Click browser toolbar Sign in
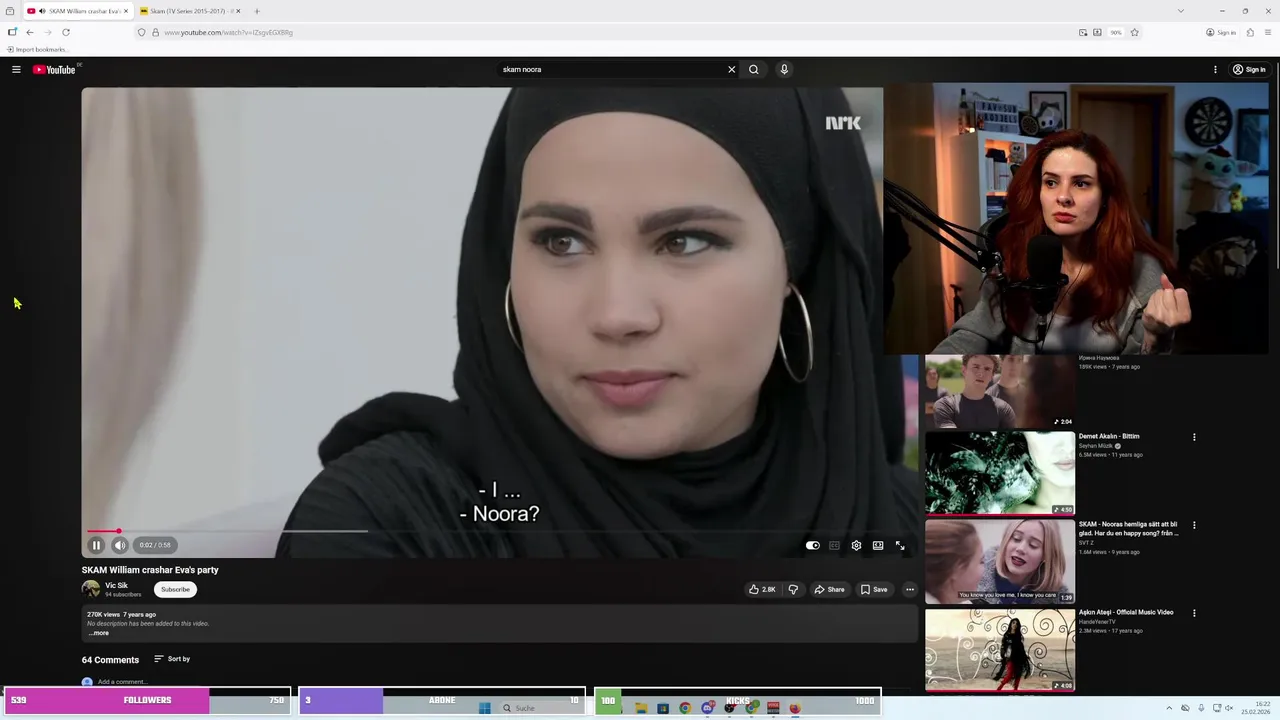 (x=1221, y=32)
